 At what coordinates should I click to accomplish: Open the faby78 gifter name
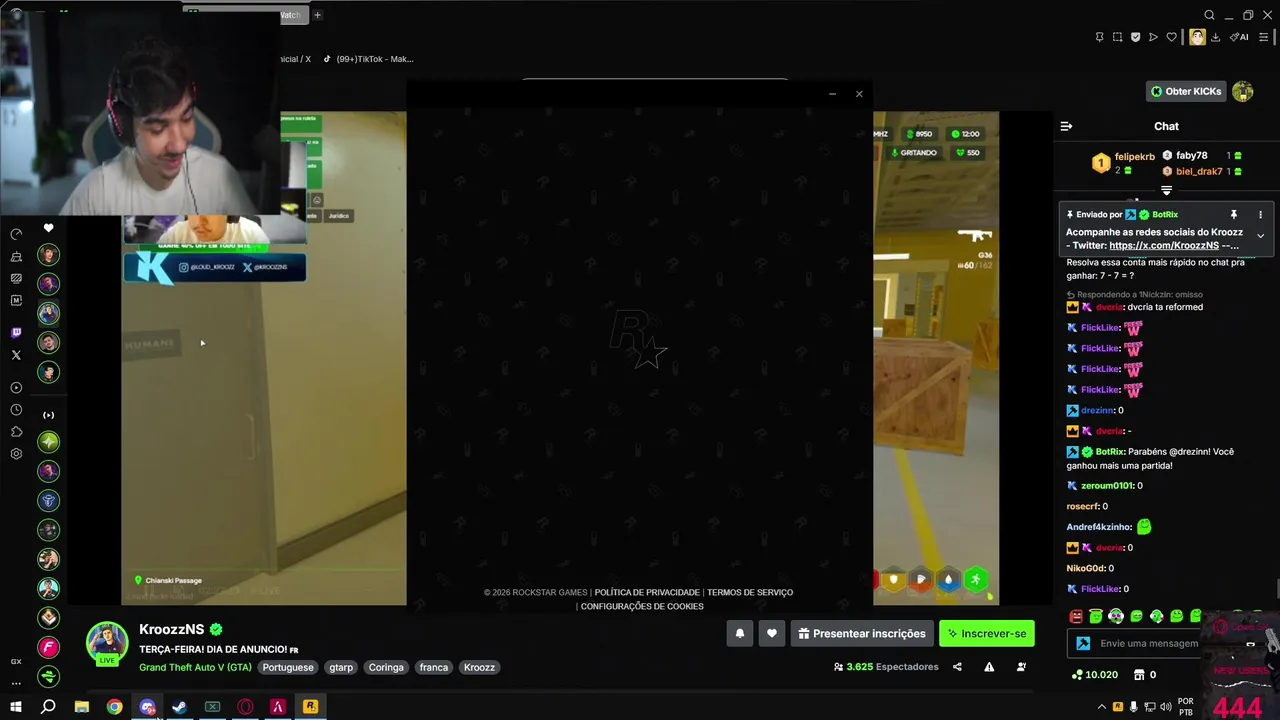click(1192, 156)
